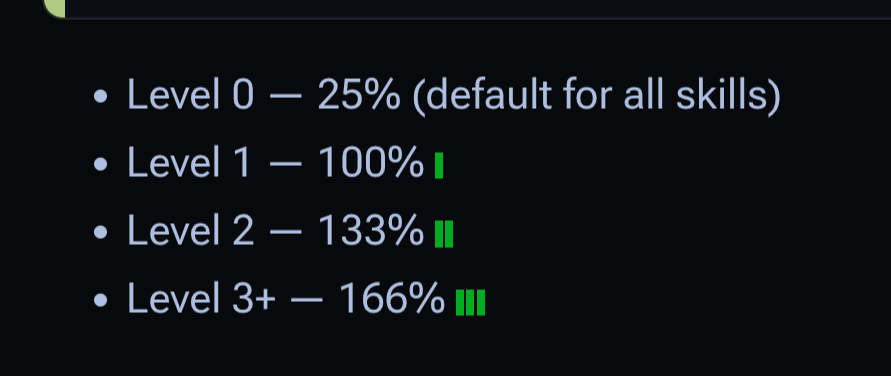Screen dimensions: 891x376
Task: Click the triple green bar icon beside 166%
Action: pos(471,302)
